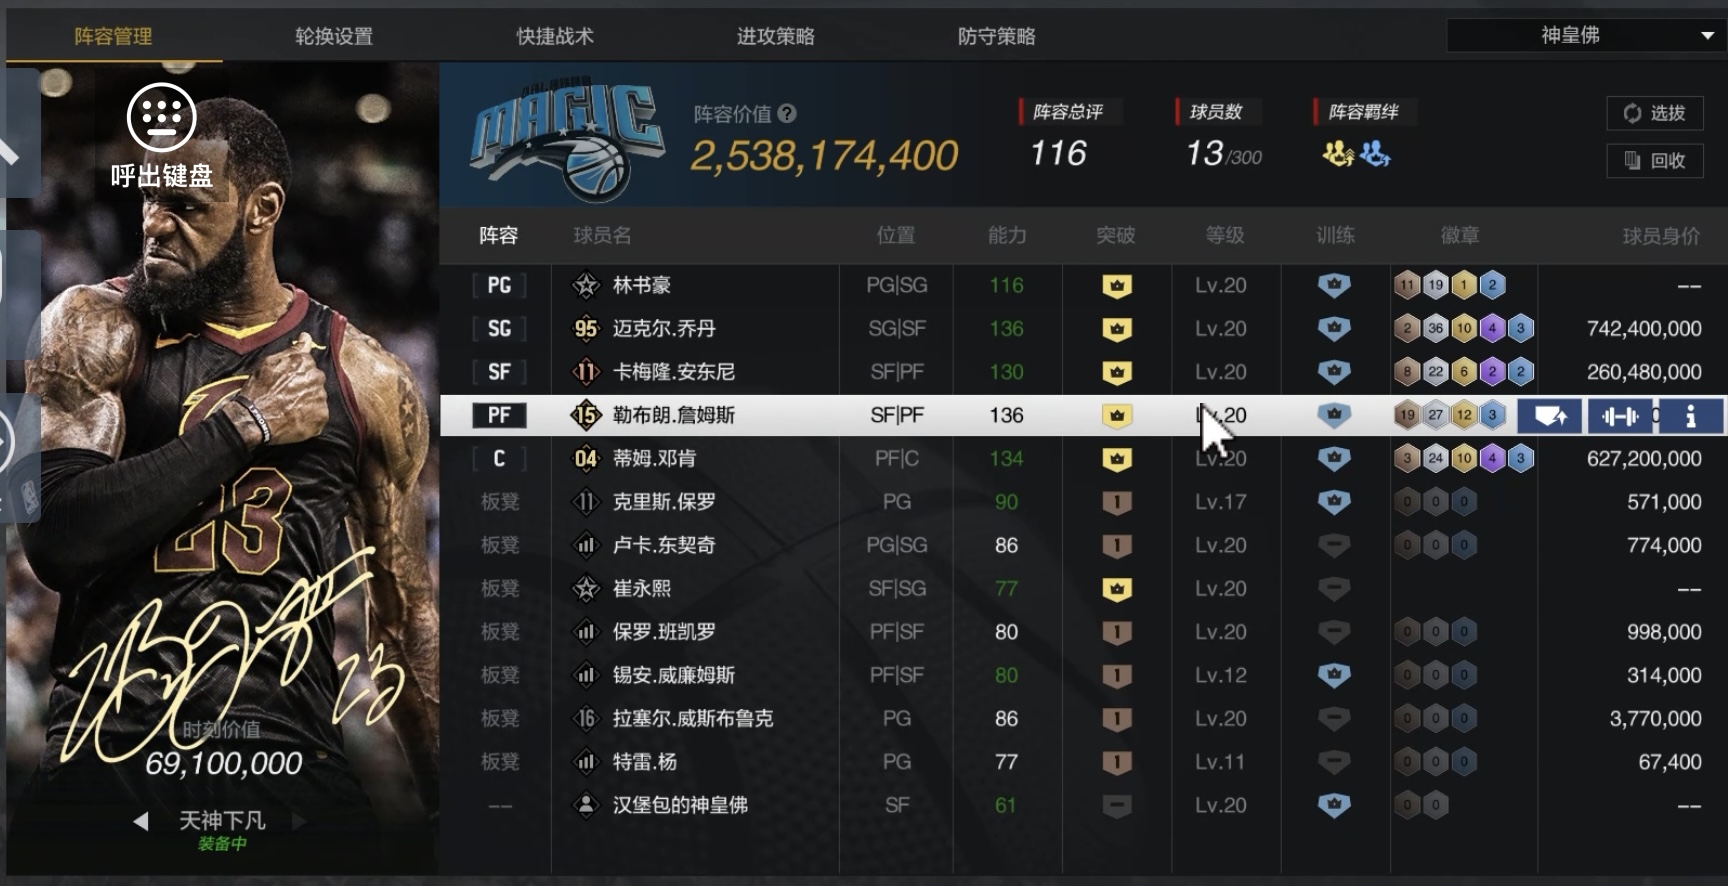Select Luka Doncic bench row

tap(1084, 545)
